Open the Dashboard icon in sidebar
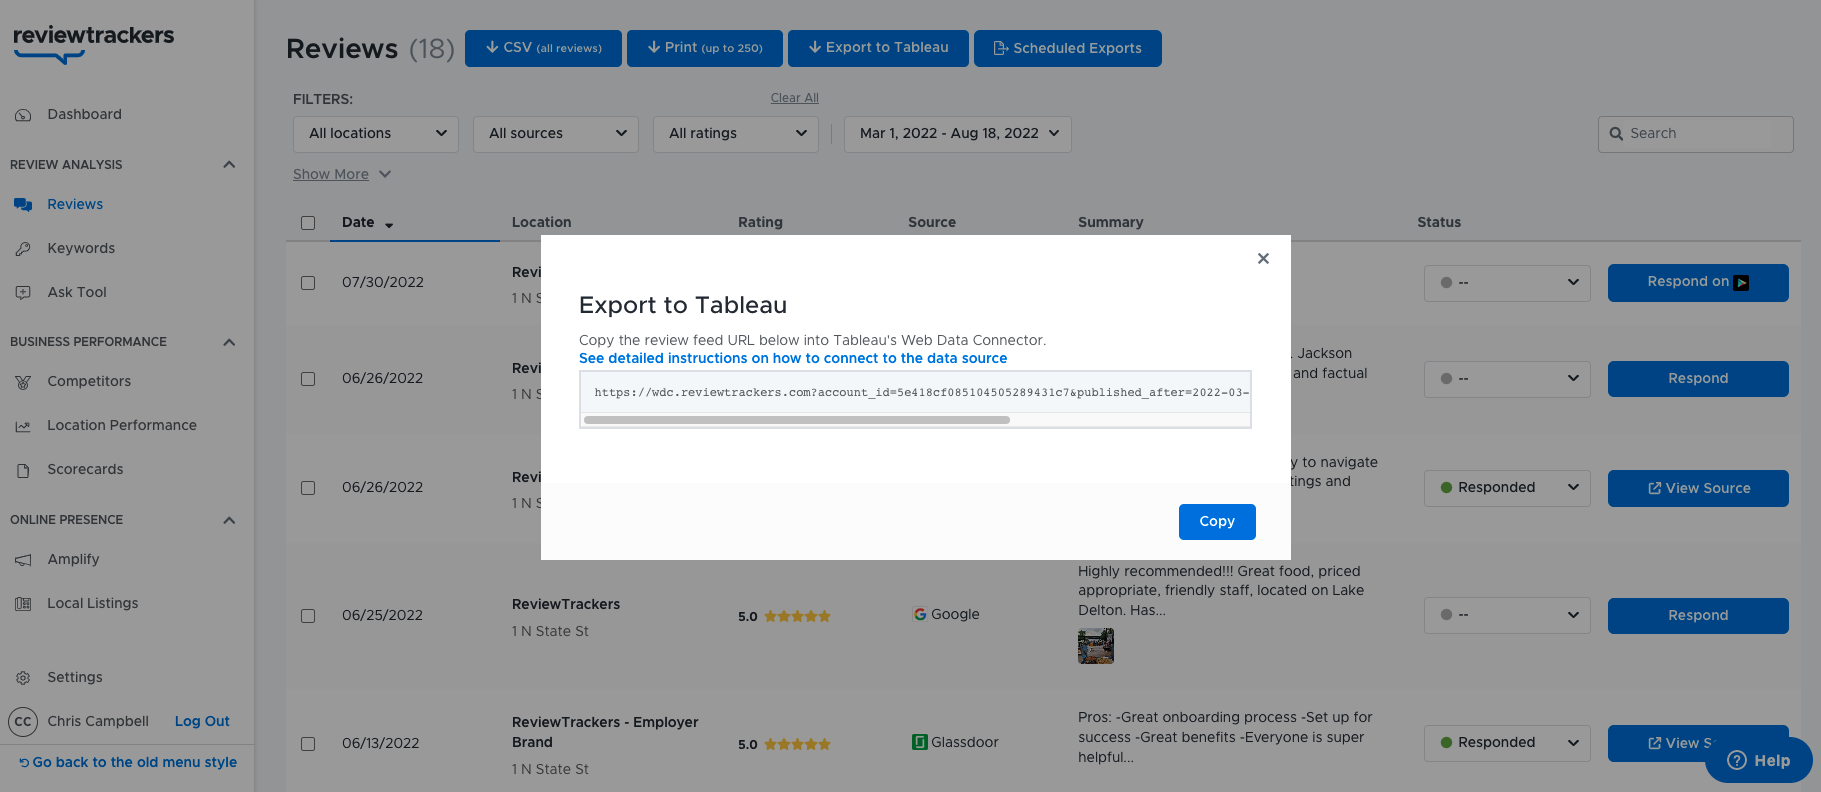Image resolution: width=1821 pixels, height=792 pixels. 23,115
